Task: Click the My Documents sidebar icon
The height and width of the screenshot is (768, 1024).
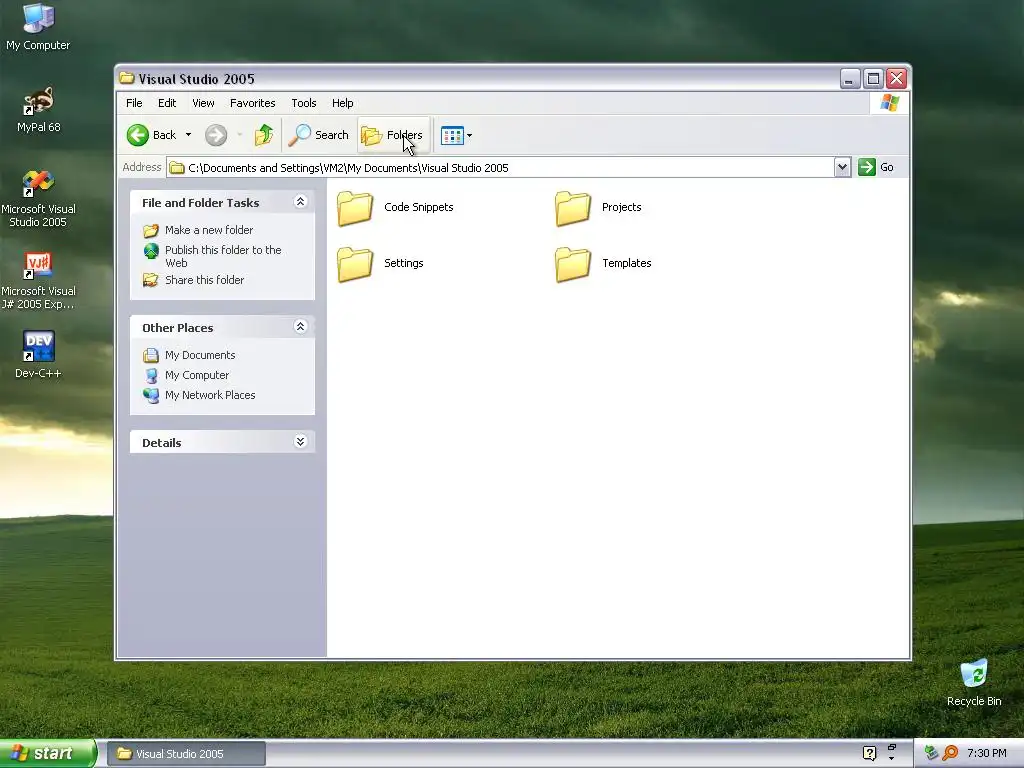Action: (x=151, y=355)
